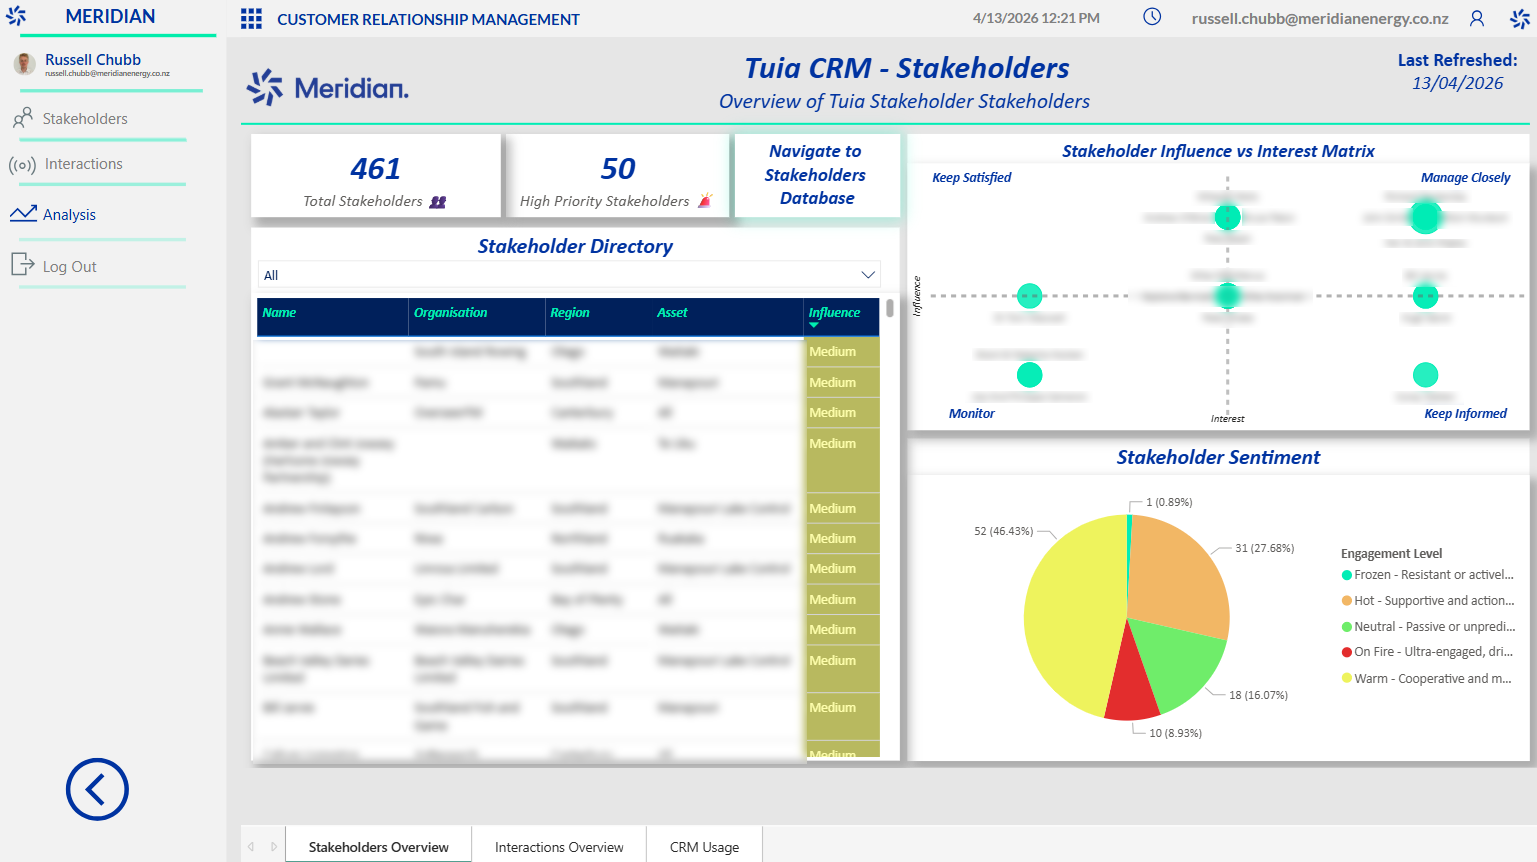The height and width of the screenshot is (862, 1537).
Task: Sort the directory by the Organisation column
Action: point(451,313)
